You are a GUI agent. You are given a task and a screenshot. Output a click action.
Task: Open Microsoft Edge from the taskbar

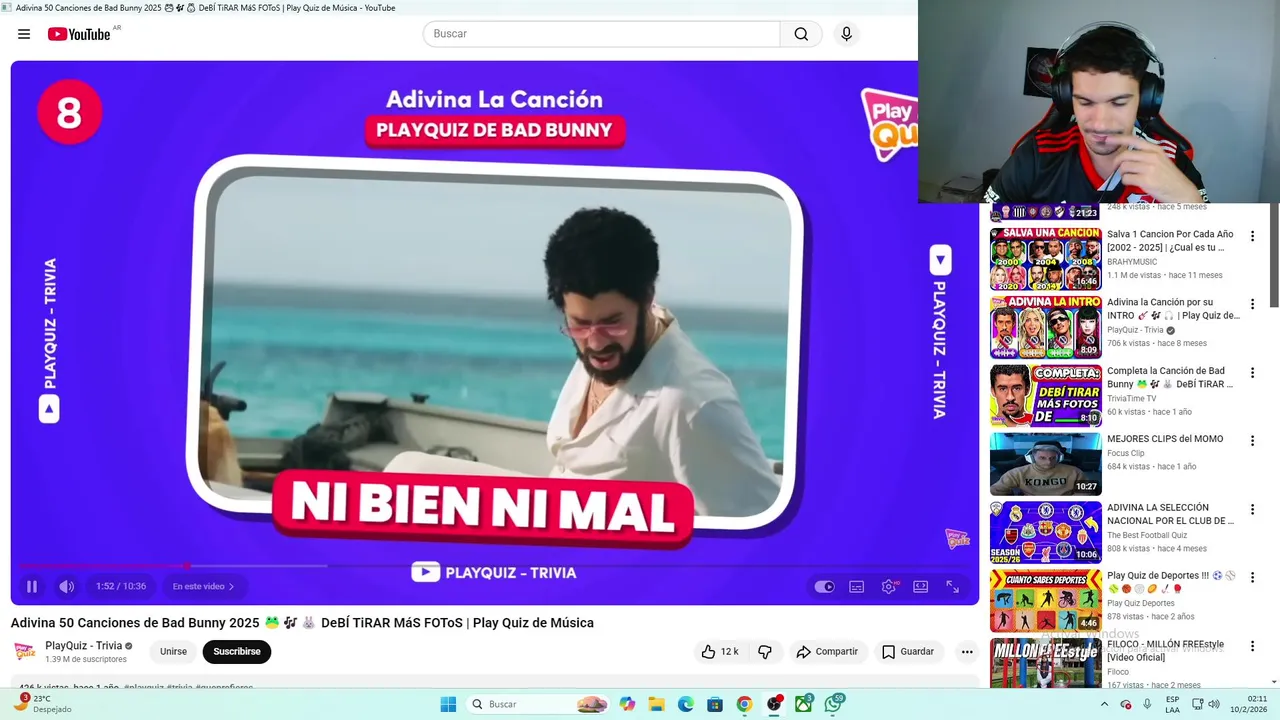click(x=686, y=704)
